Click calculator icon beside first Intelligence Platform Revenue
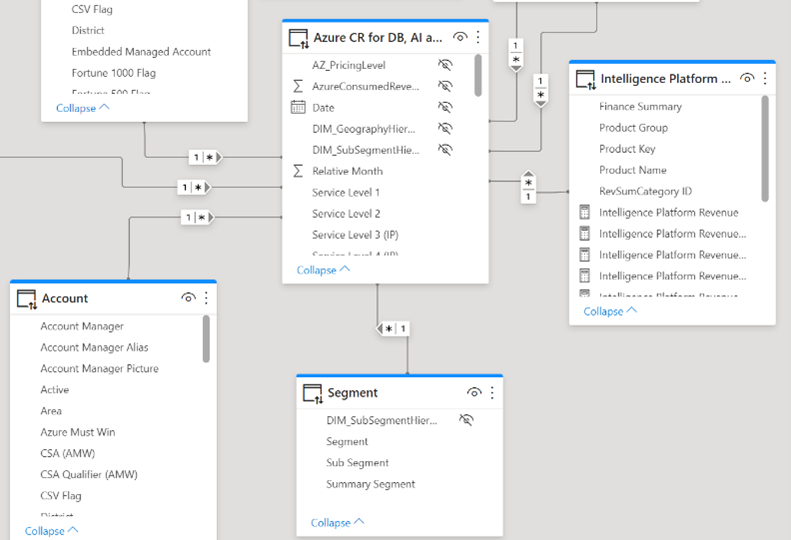Image resolution: width=791 pixels, height=540 pixels. (585, 212)
